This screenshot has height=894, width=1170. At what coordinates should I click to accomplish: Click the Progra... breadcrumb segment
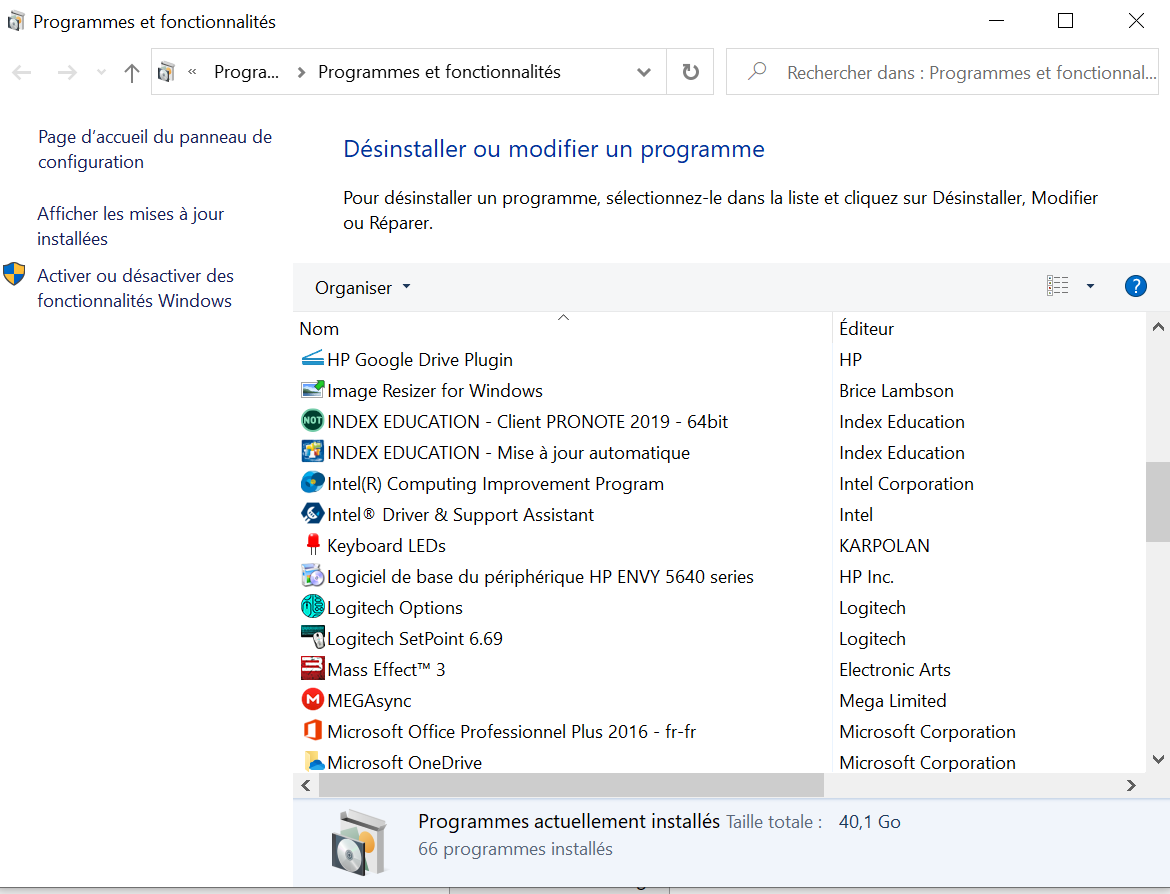(246, 72)
